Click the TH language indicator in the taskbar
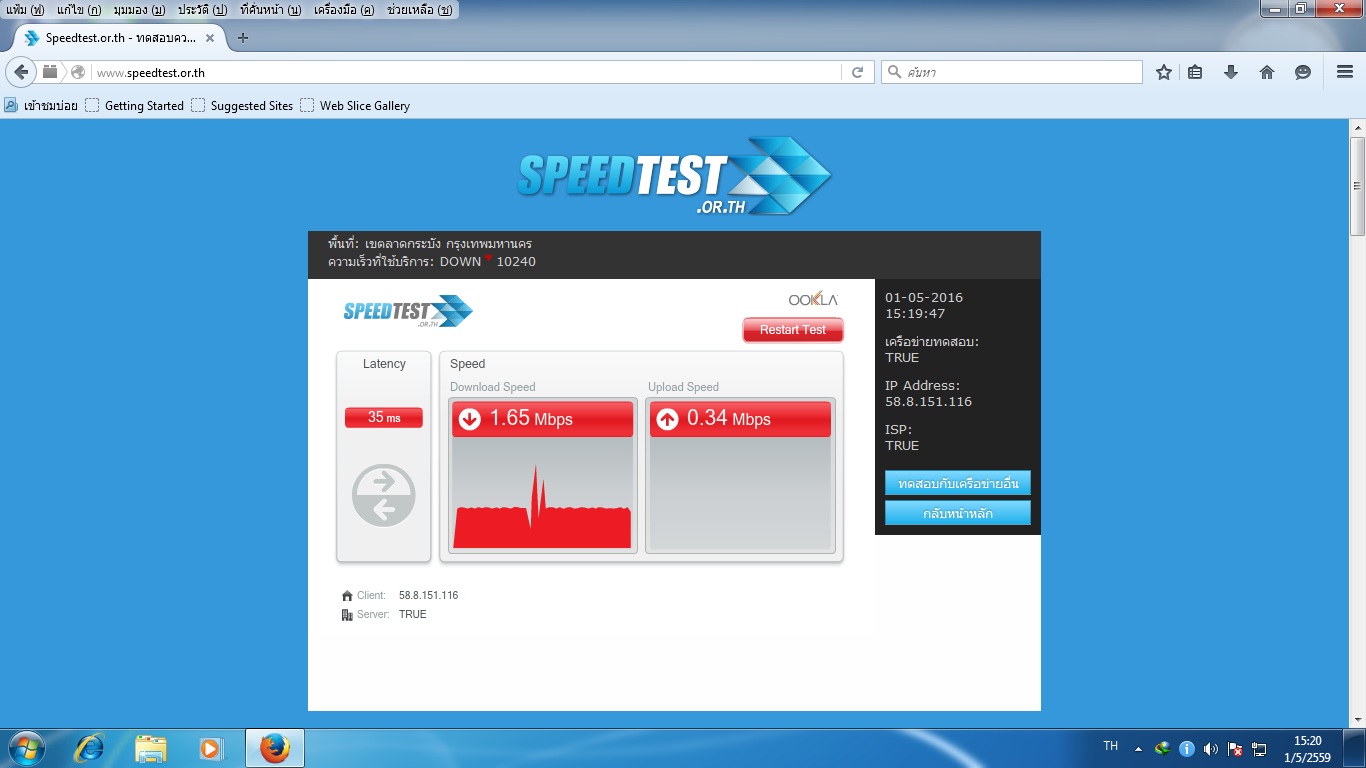Image resolution: width=1366 pixels, height=768 pixels. click(x=1110, y=746)
